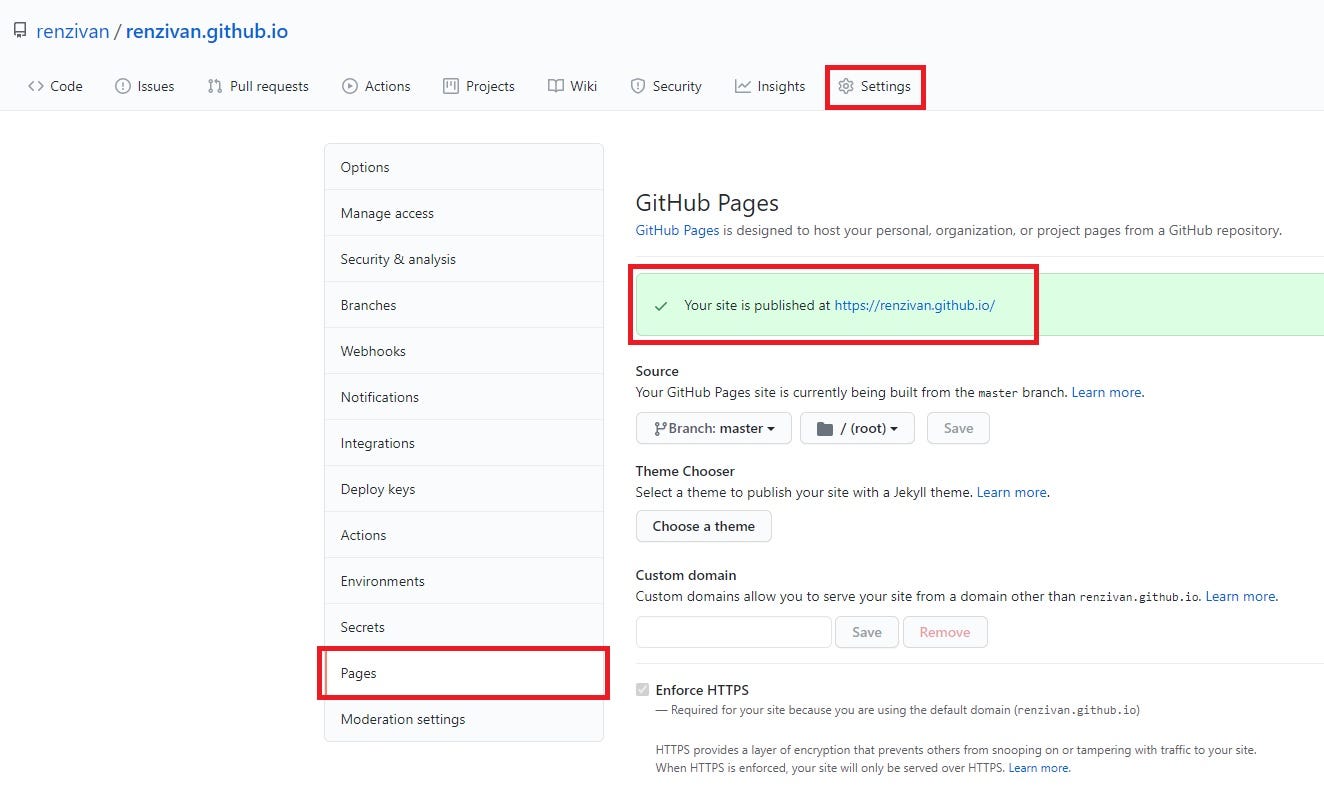The width and height of the screenshot is (1324, 801).
Task: Click the GitHub Pages heading
Action: coord(707,203)
